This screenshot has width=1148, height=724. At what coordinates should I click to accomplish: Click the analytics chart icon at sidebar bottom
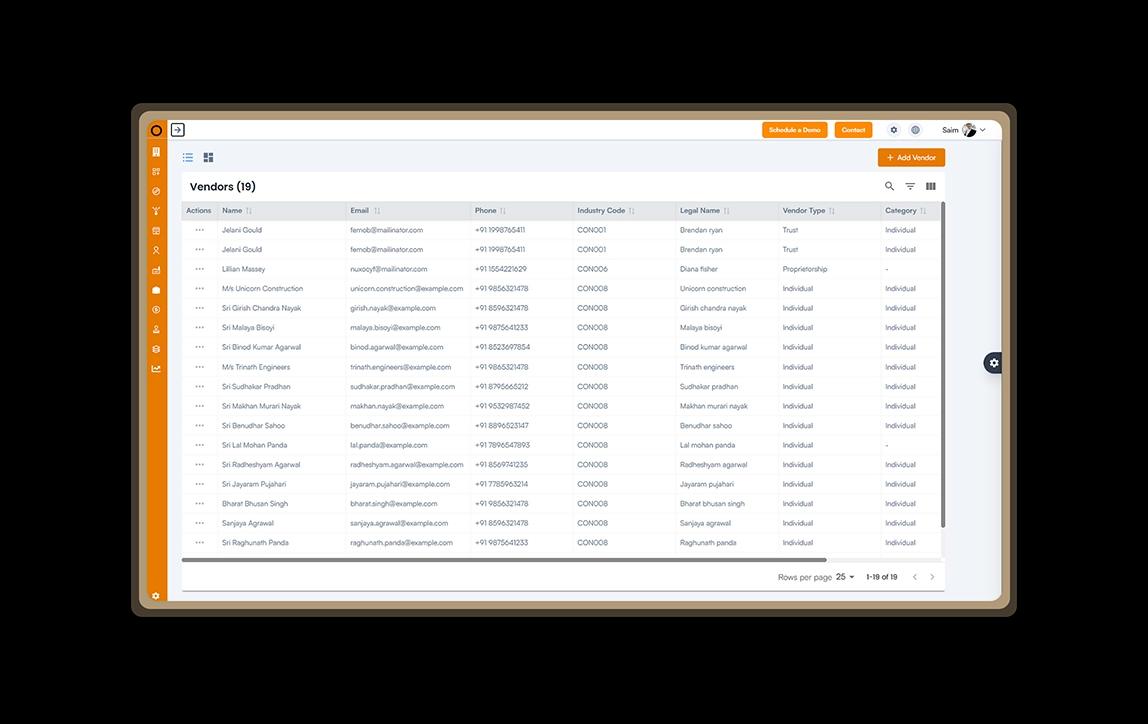pos(155,368)
